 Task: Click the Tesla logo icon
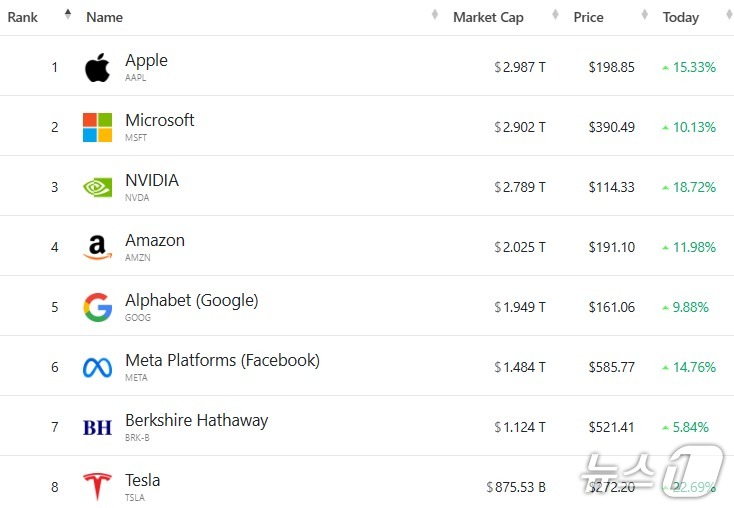click(97, 487)
